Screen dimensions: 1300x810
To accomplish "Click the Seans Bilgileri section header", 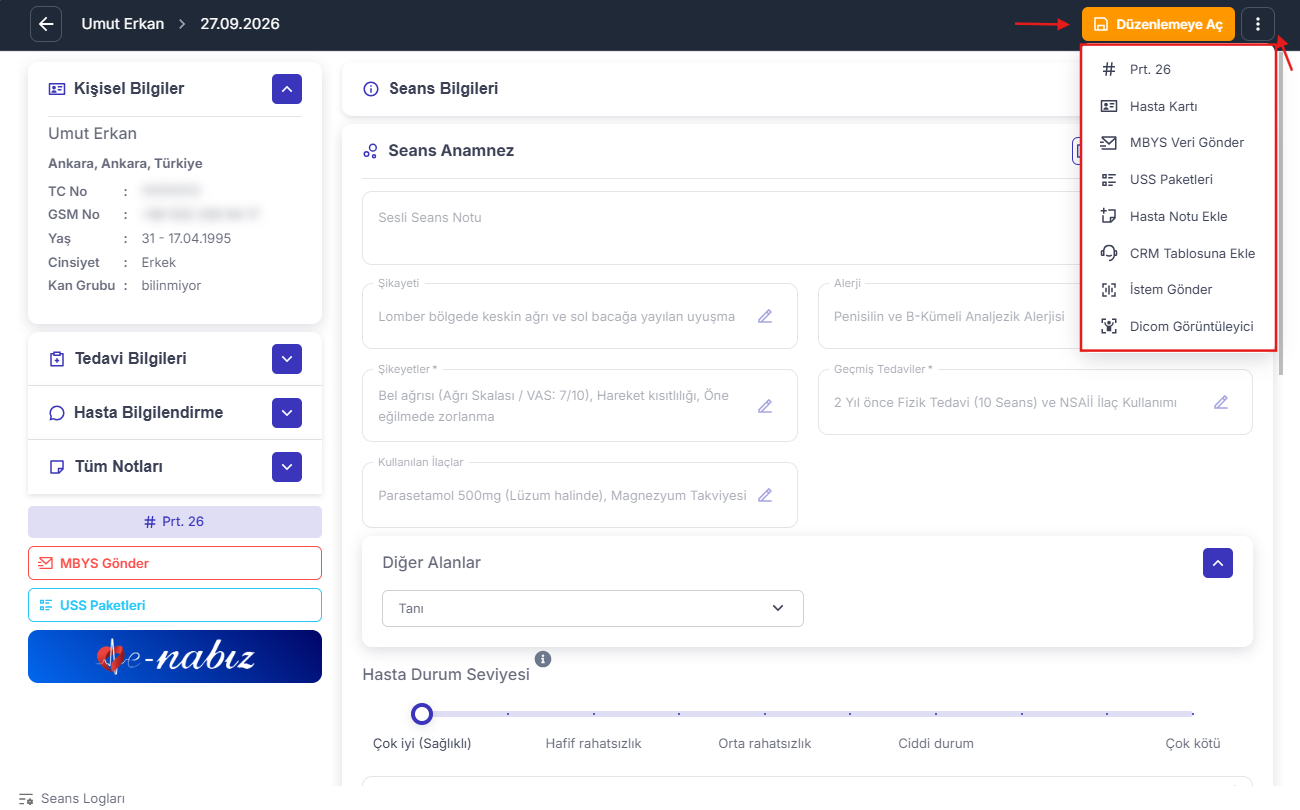I will (444, 89).
